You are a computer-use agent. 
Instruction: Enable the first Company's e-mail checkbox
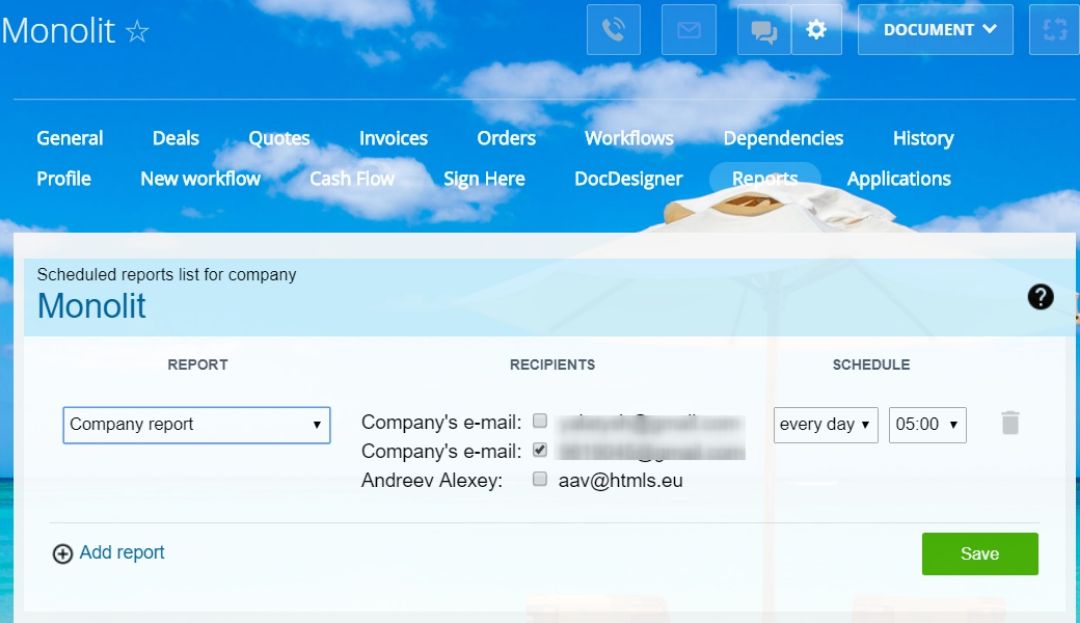tap(540, 421)
